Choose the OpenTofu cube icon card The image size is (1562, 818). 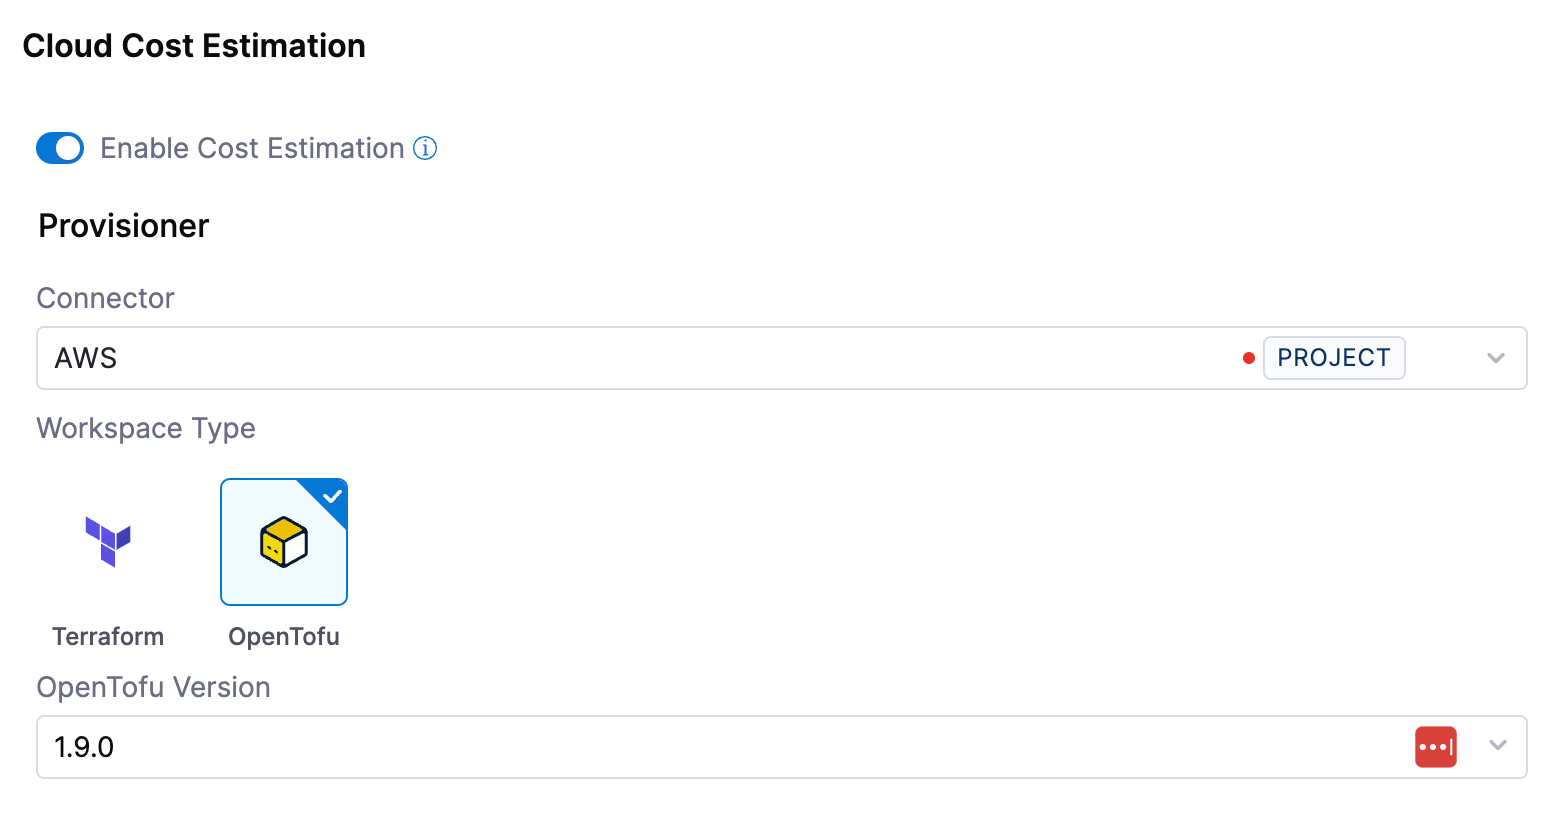(x=284, y=542)
